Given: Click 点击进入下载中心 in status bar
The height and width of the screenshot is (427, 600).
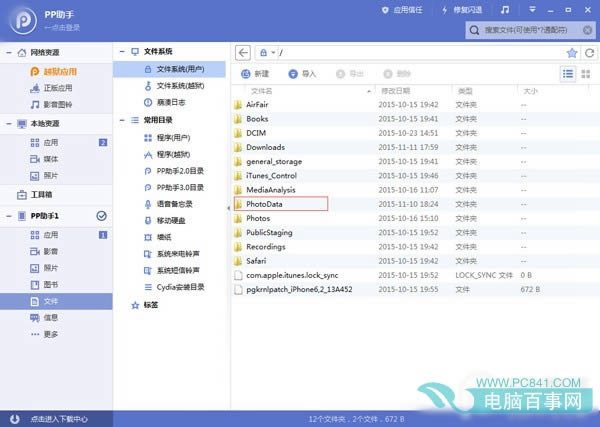Looking at the screenshot, I should pyautogui.click(x=59, y=419).
